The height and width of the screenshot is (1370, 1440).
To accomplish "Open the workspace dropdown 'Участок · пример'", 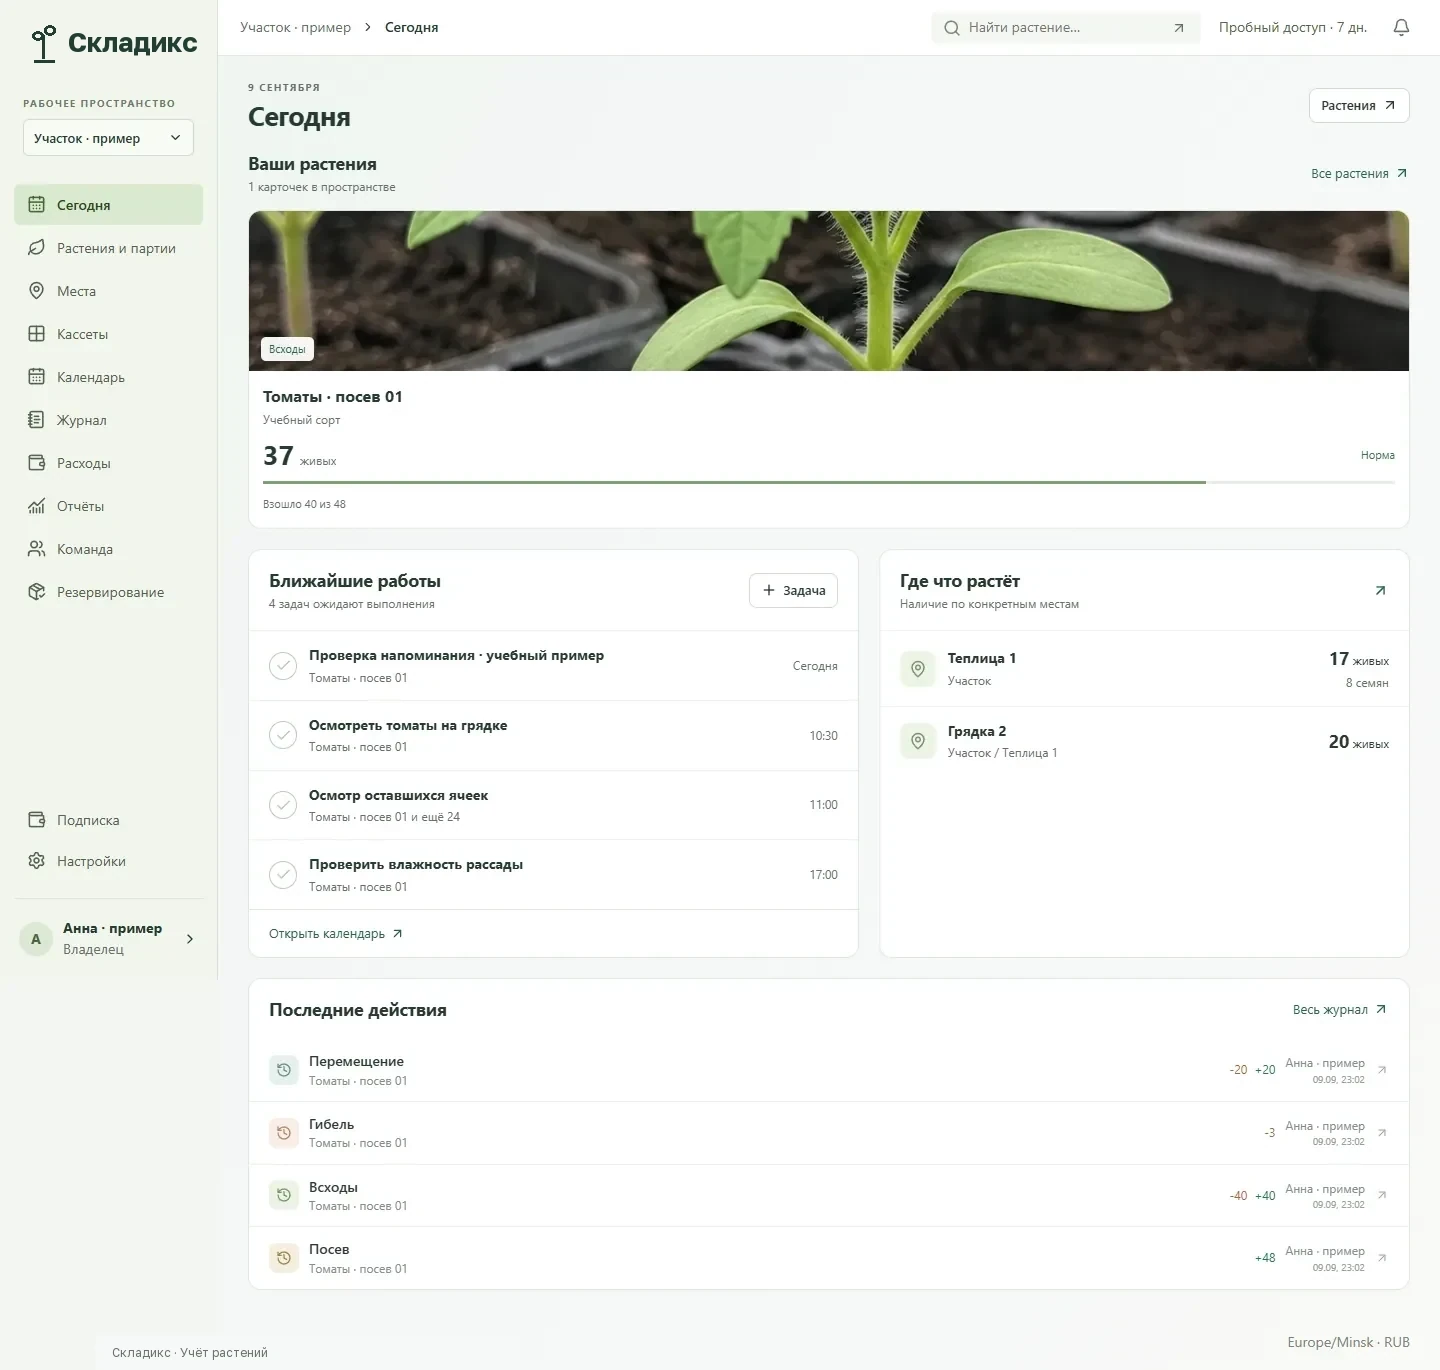I will tap(108, 138).
